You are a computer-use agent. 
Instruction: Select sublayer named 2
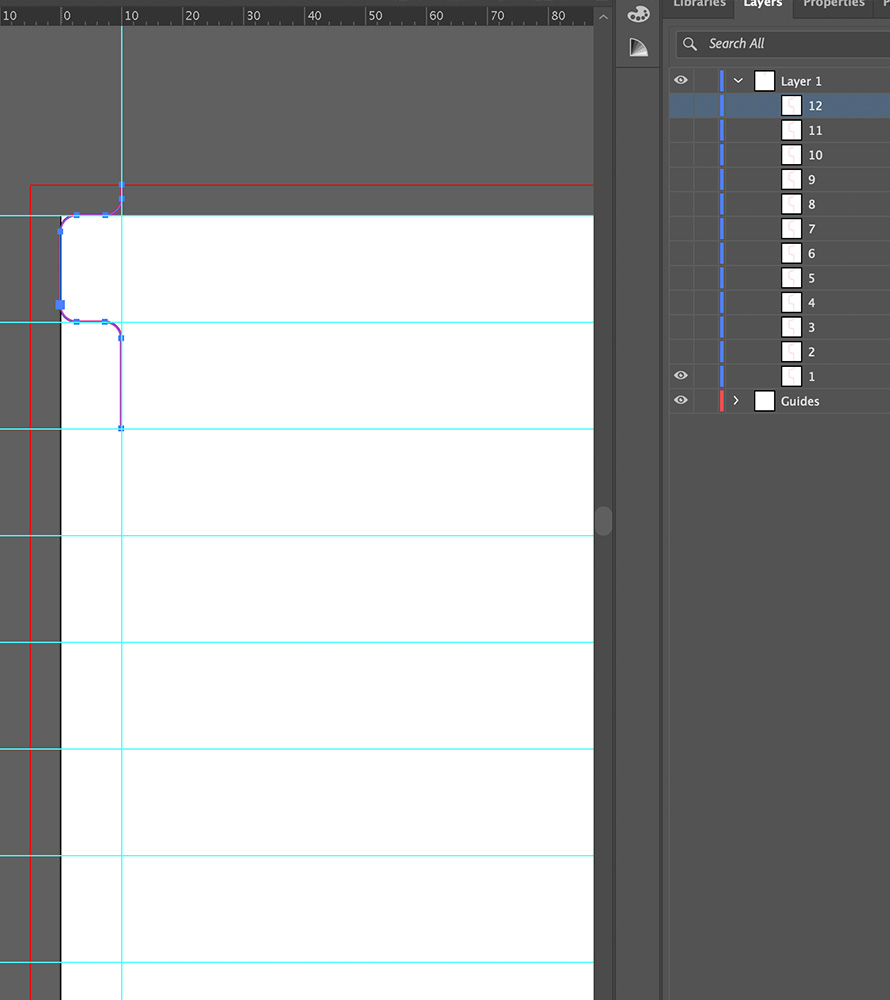pyautogui.click(x=812, y=352)
